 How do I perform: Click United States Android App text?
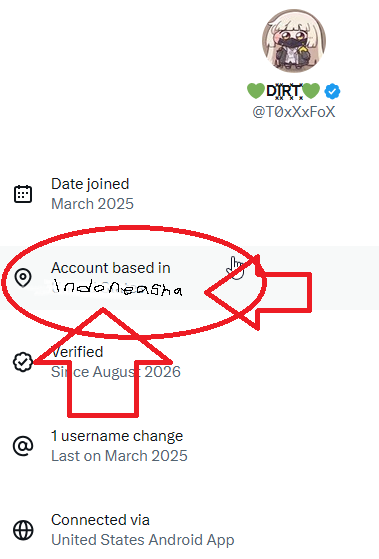tap(143, 540)
